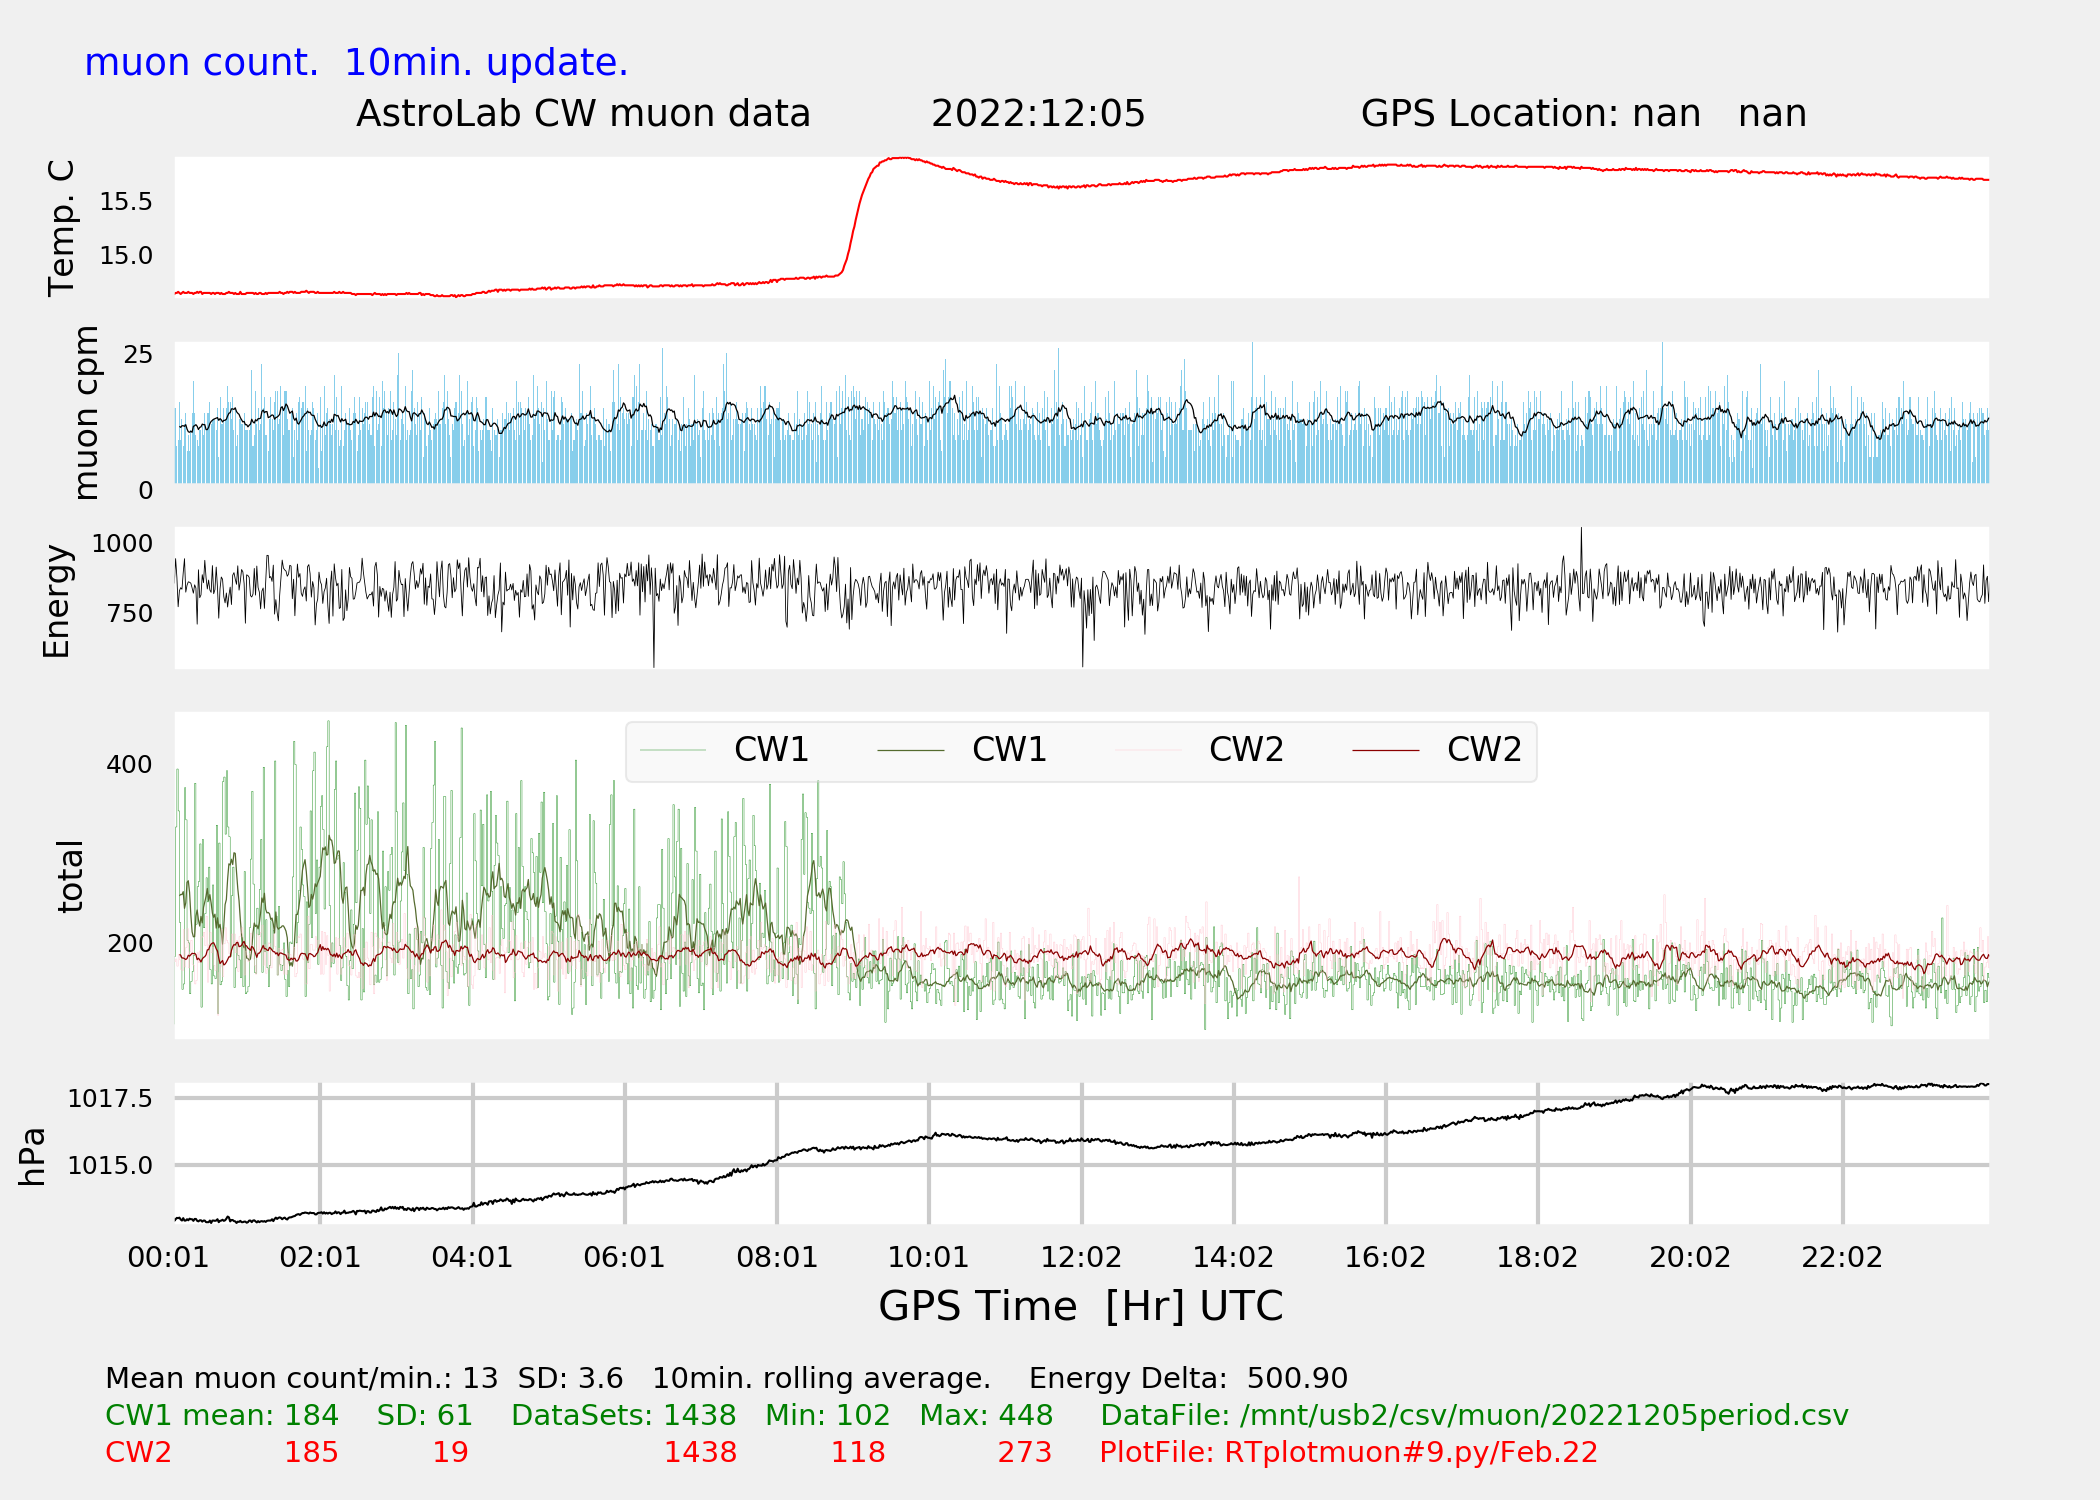Click the 1017.5 hPa axis tick label
Screen dimensions: 2100x1500
tap(110, 1099)
